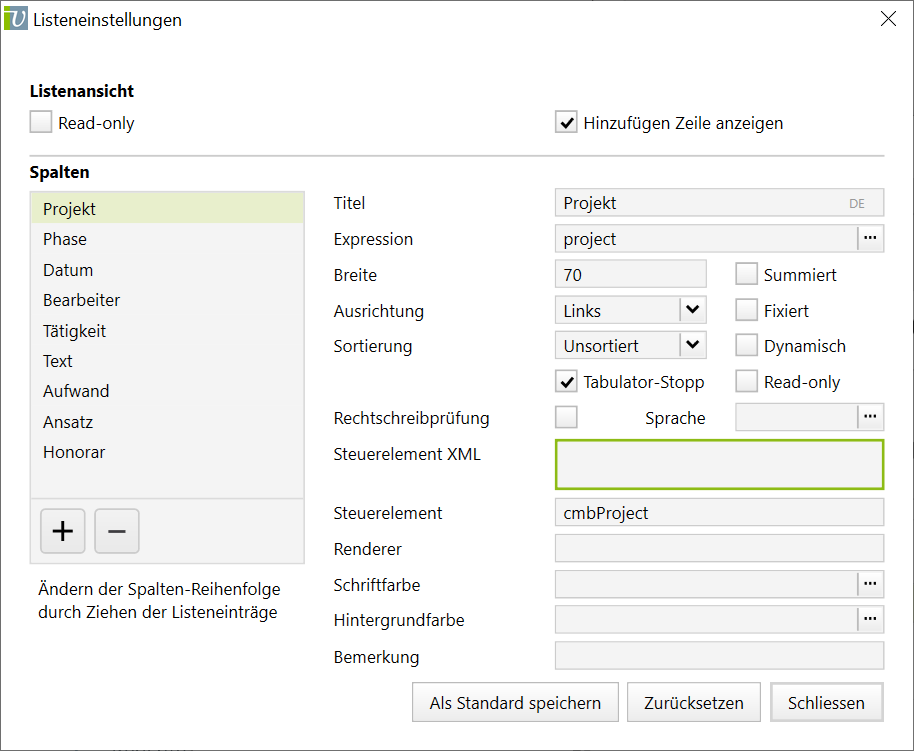Select the Datum column in the list
The image size is (914, 751).
(68, 270)
